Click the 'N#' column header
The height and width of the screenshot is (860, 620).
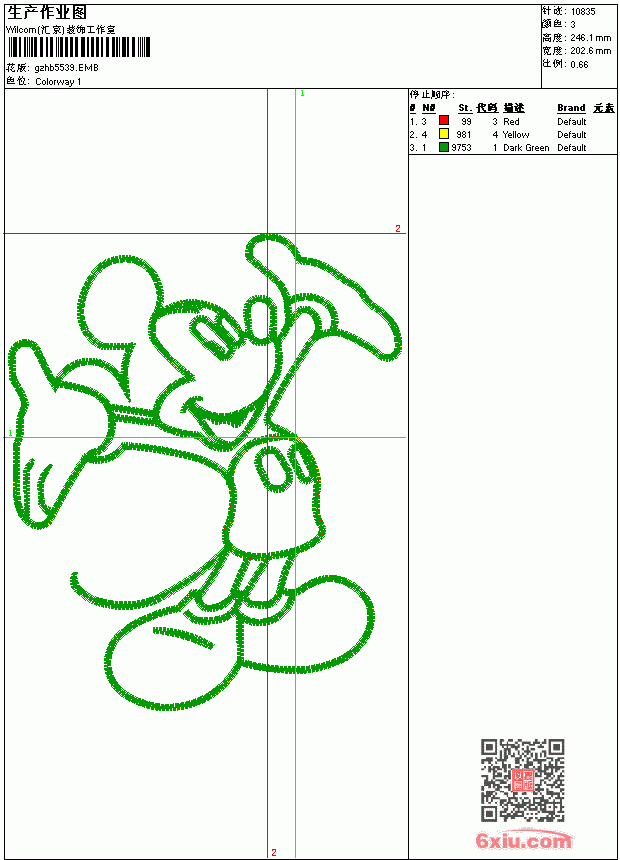click(x=429, y=108)
